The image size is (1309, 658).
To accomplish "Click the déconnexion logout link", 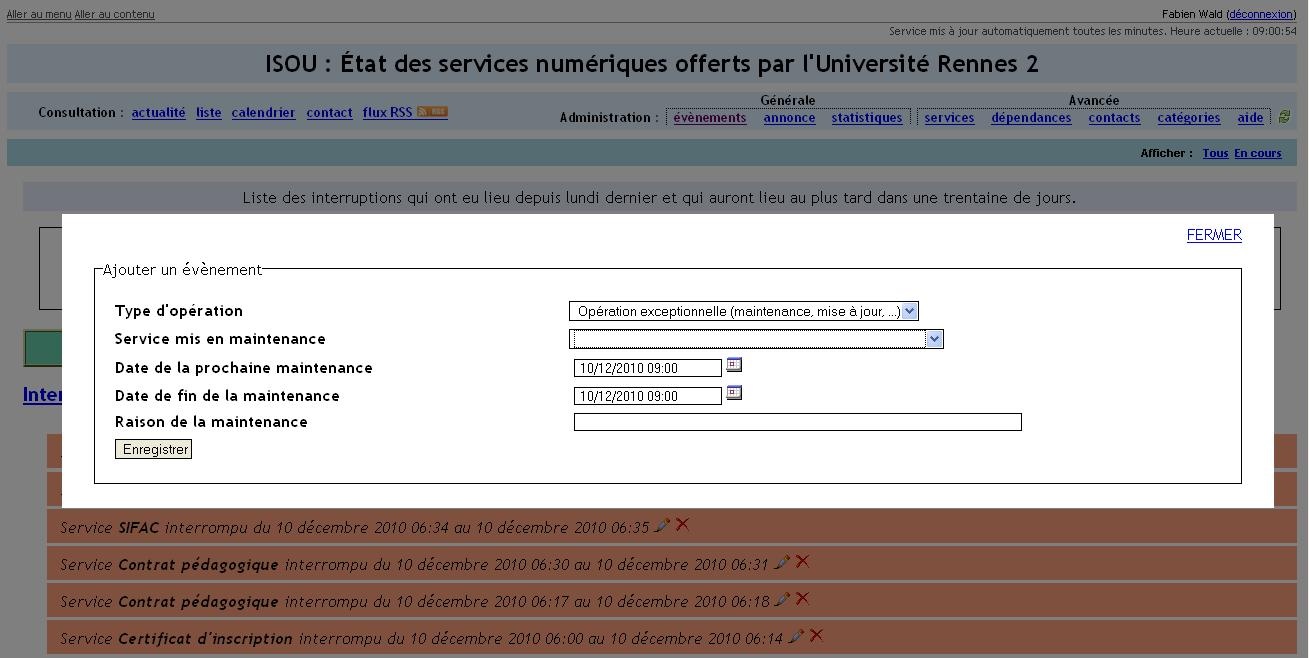I will 1260,14.
